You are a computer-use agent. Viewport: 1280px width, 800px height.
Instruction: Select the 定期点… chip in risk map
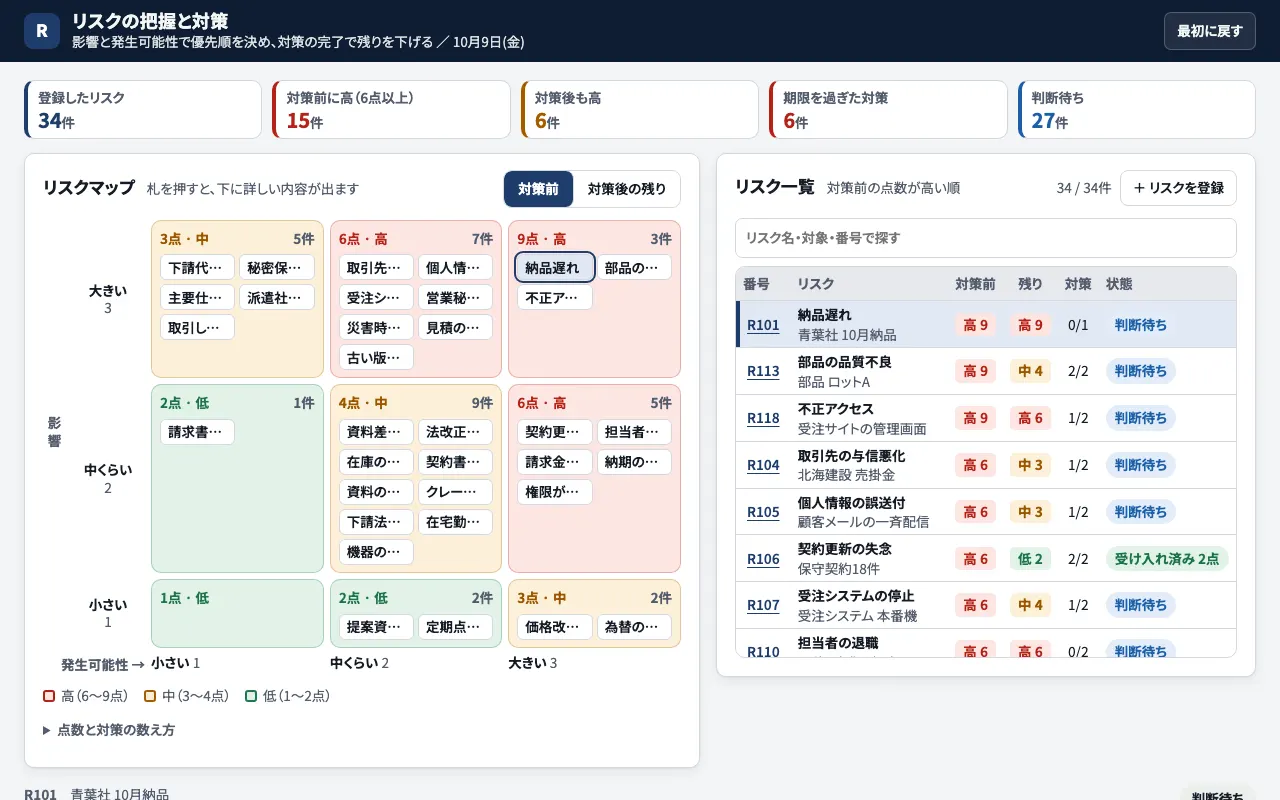(x=455, y=627)
